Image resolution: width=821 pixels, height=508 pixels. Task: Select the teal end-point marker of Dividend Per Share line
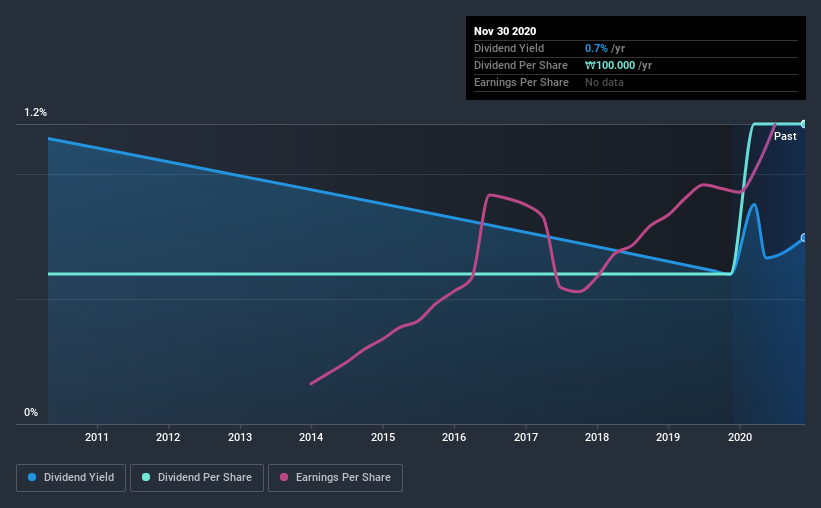coord(803,124)
